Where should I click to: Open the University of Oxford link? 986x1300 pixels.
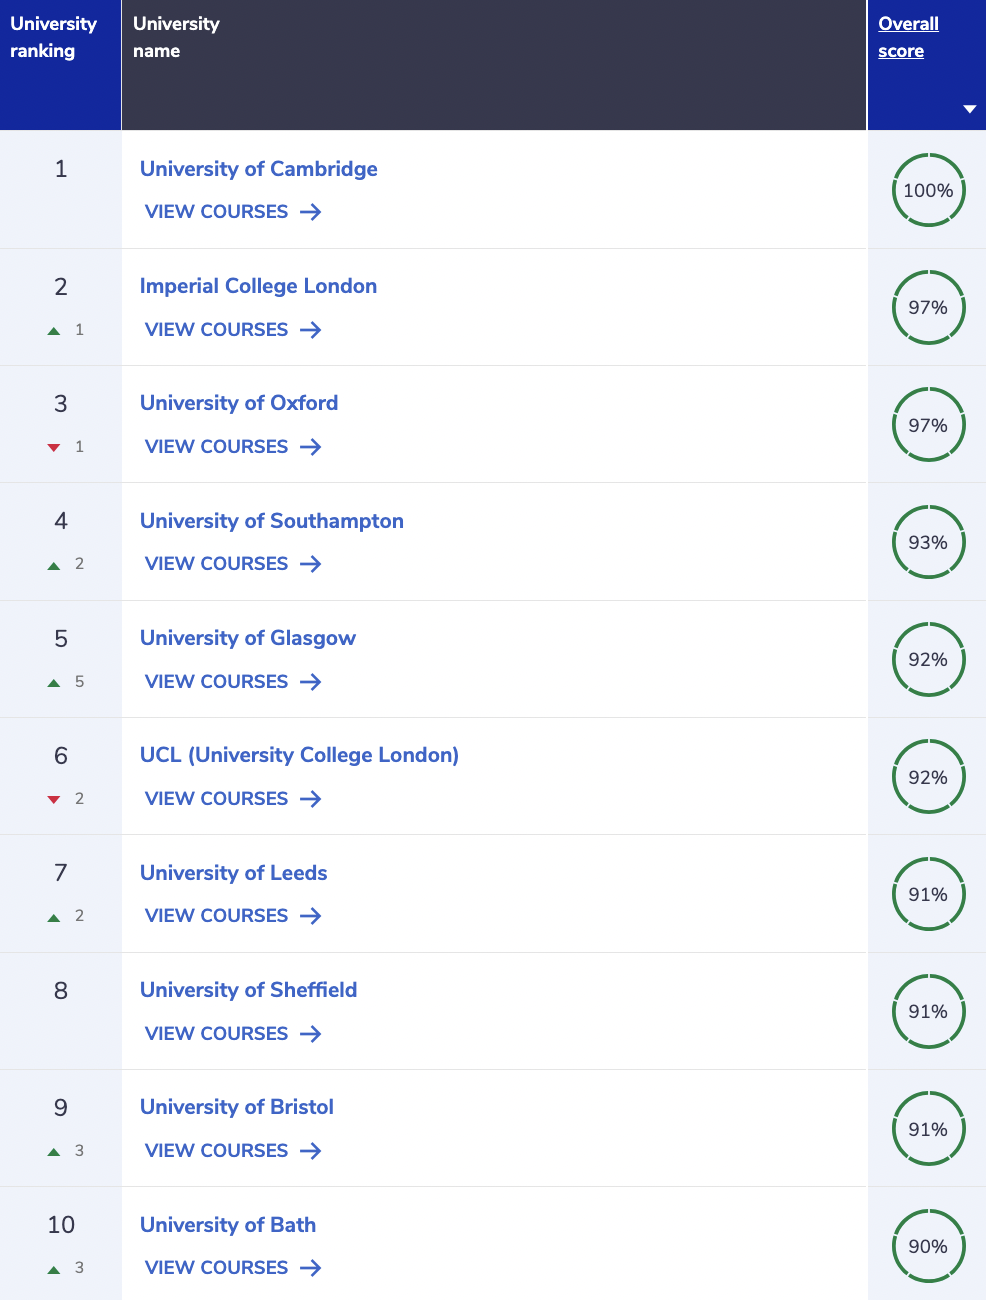(239, 403)
